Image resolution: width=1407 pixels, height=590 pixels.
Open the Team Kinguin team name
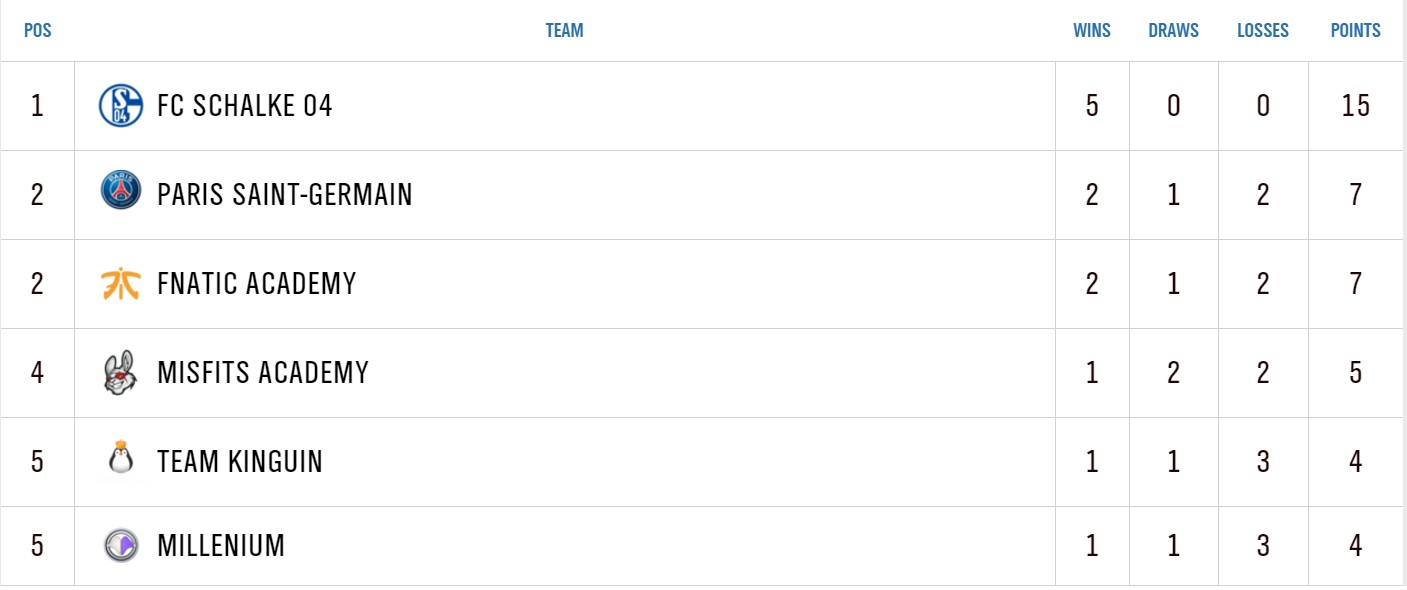(x=240, y=461)
